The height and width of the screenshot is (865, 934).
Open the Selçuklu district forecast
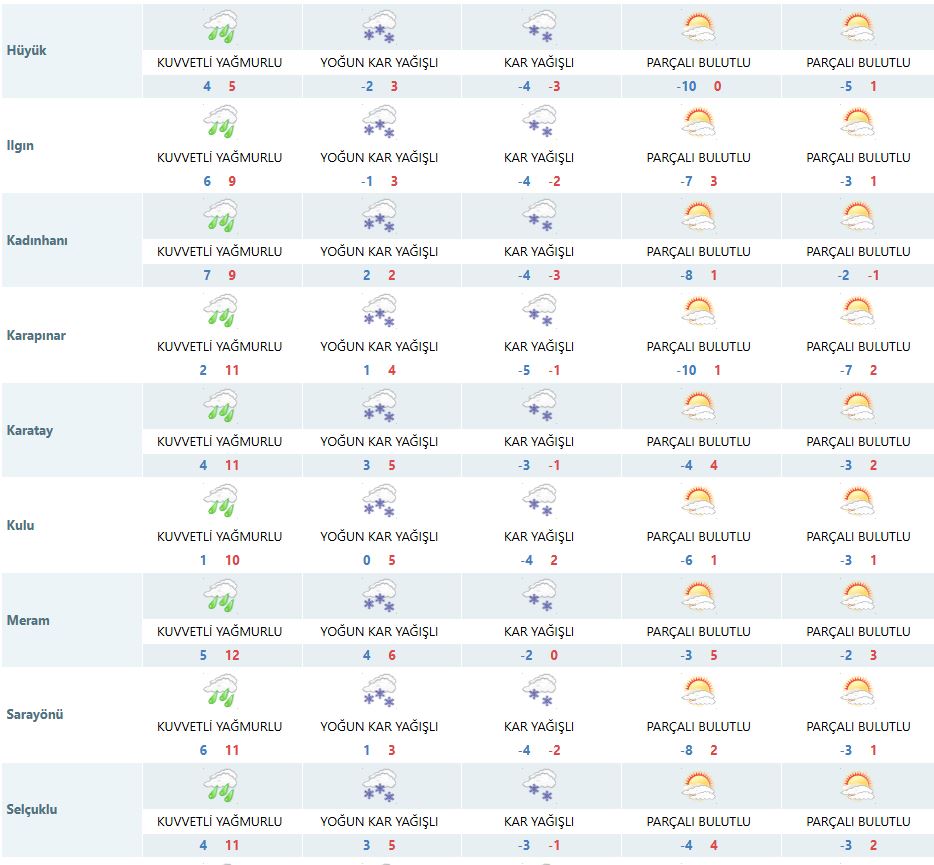pos(32,809)
